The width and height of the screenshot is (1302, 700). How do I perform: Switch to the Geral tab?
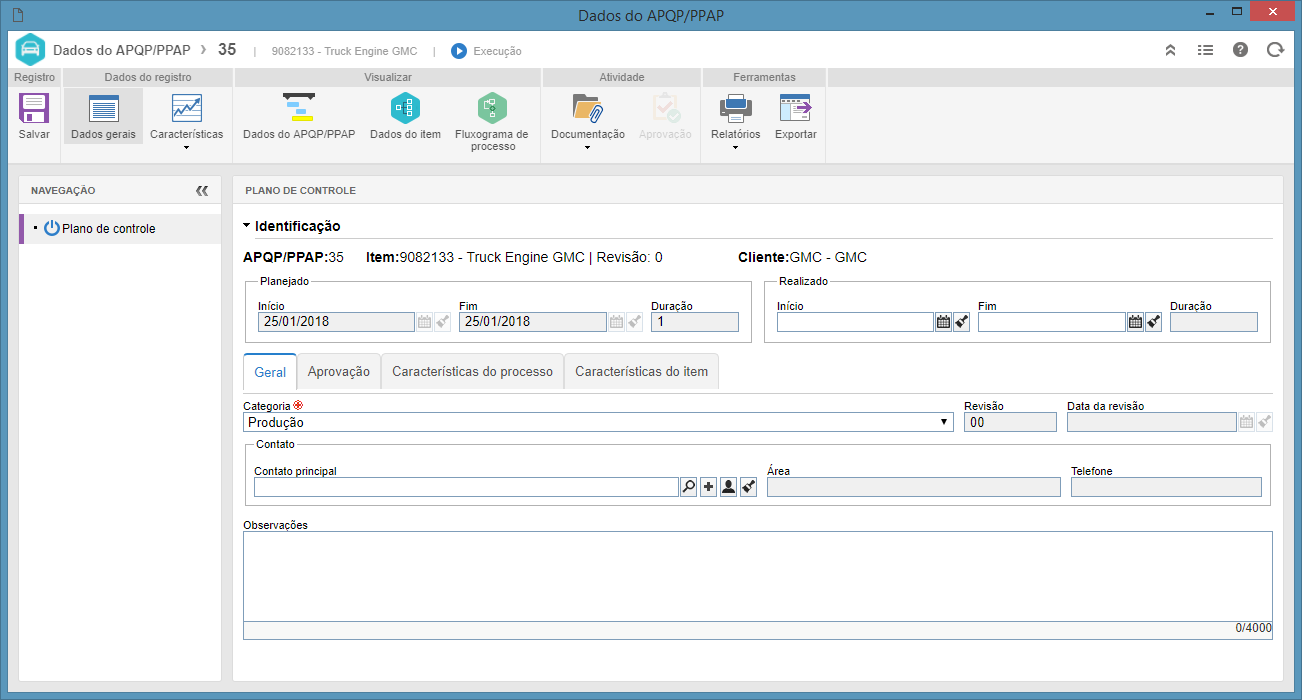(x=270, y=372)
